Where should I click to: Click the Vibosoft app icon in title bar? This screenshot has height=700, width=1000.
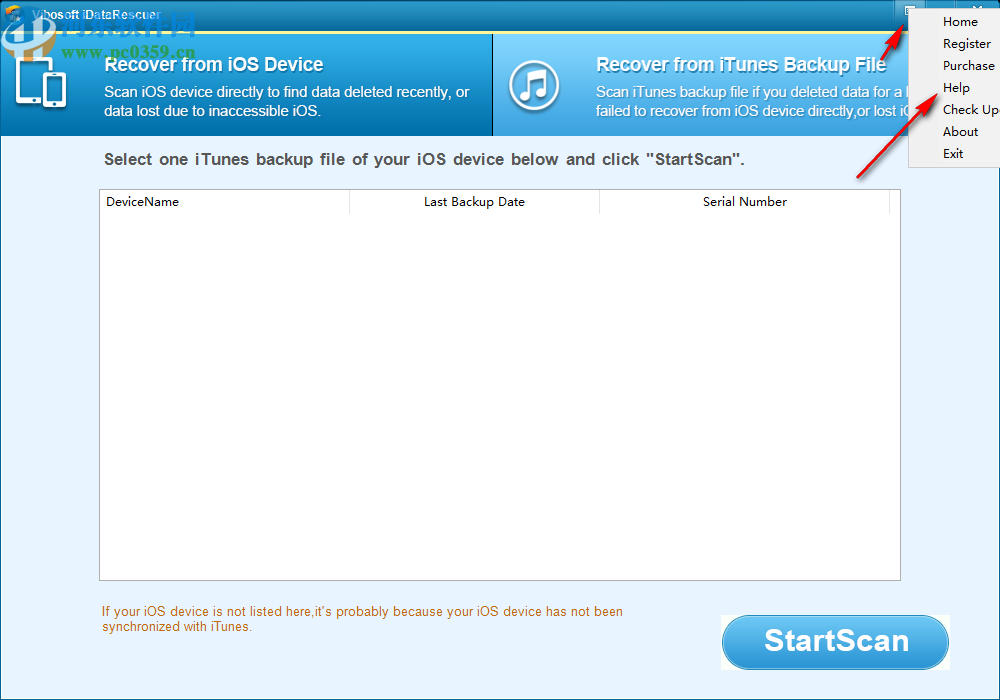(x=14, y=13)
